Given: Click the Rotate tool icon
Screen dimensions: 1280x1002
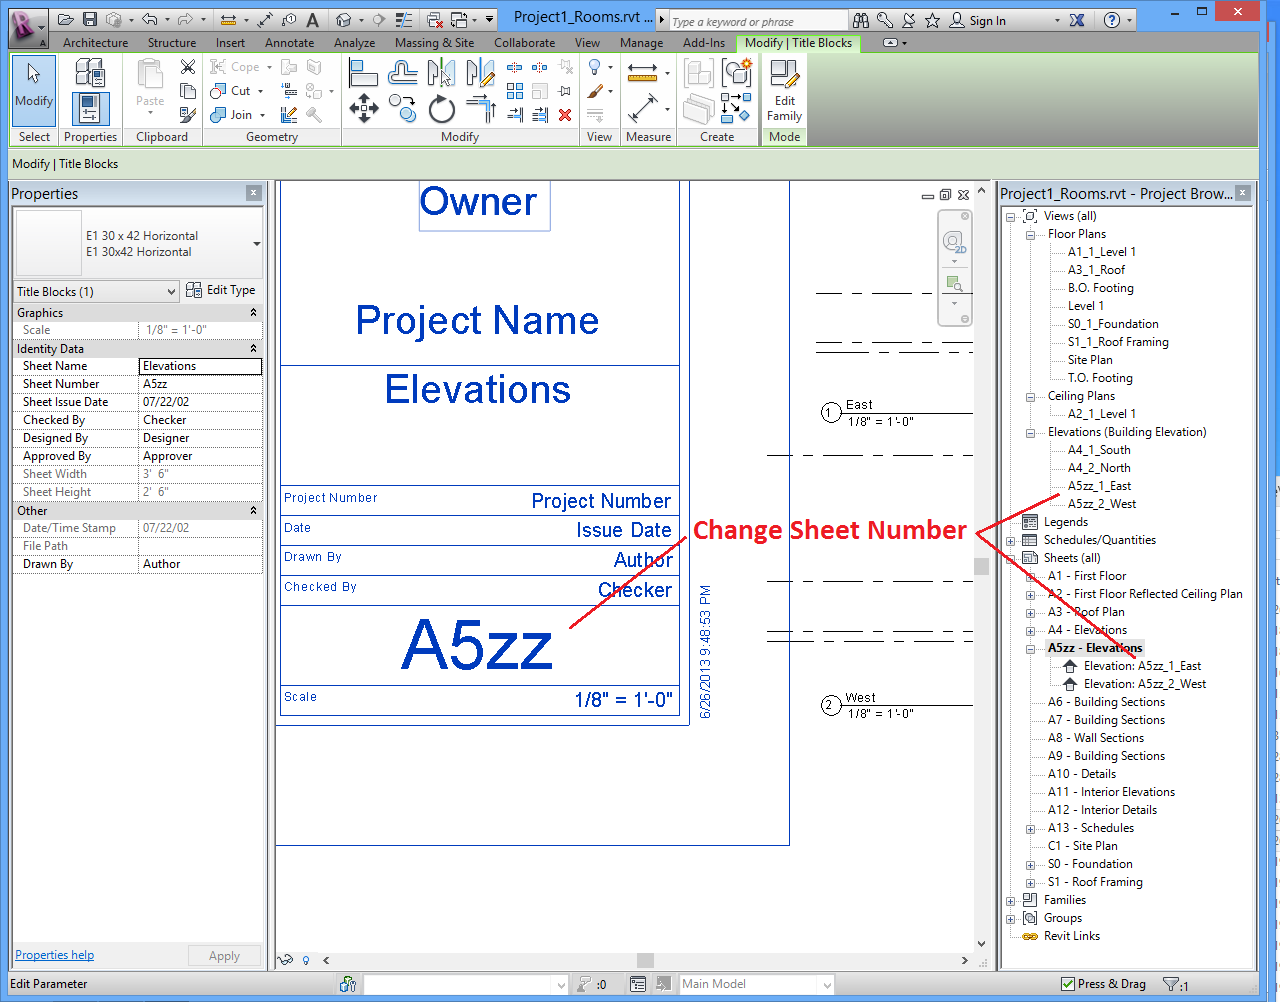Looking at the screenshot, I should tap(441, 108).
